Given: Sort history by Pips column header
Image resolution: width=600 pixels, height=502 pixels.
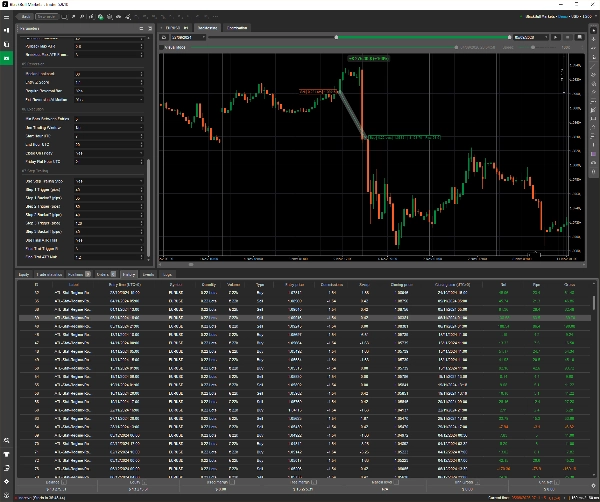Looking at the screenshot, I should [x=536, y=285].
